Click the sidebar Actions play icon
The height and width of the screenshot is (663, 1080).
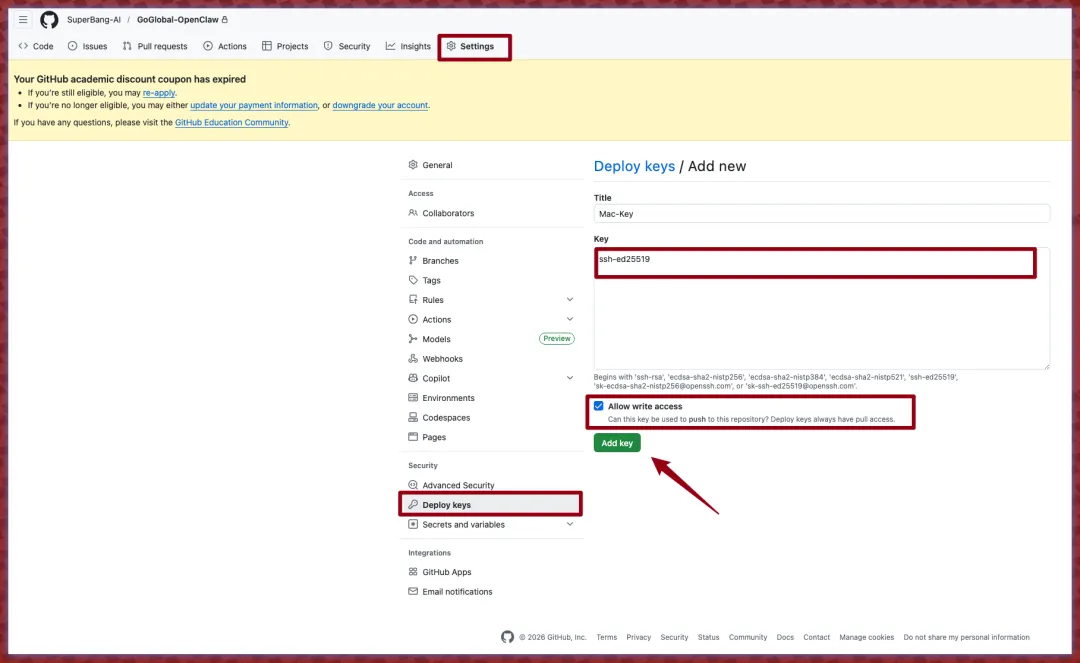pyautogui.click(x=413, y=319)
